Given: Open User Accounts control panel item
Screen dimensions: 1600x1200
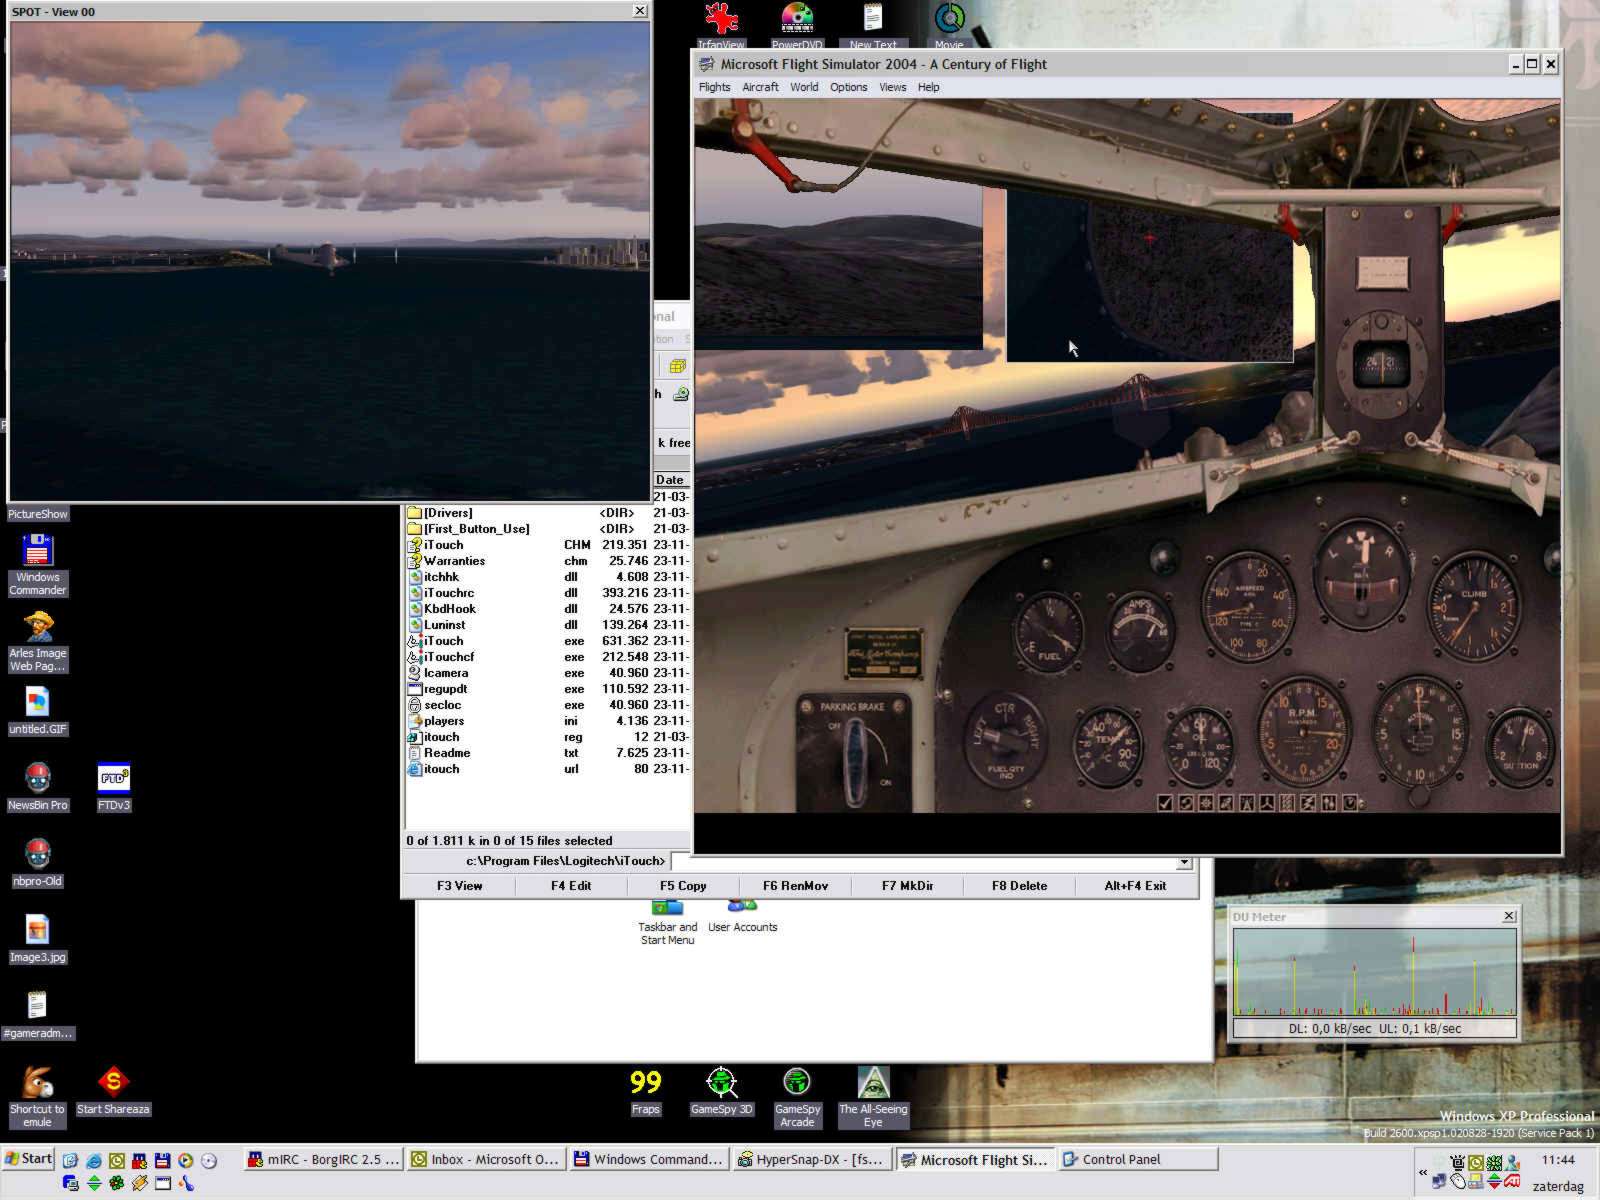Looking at the screenshot, I should pos(742,916).
